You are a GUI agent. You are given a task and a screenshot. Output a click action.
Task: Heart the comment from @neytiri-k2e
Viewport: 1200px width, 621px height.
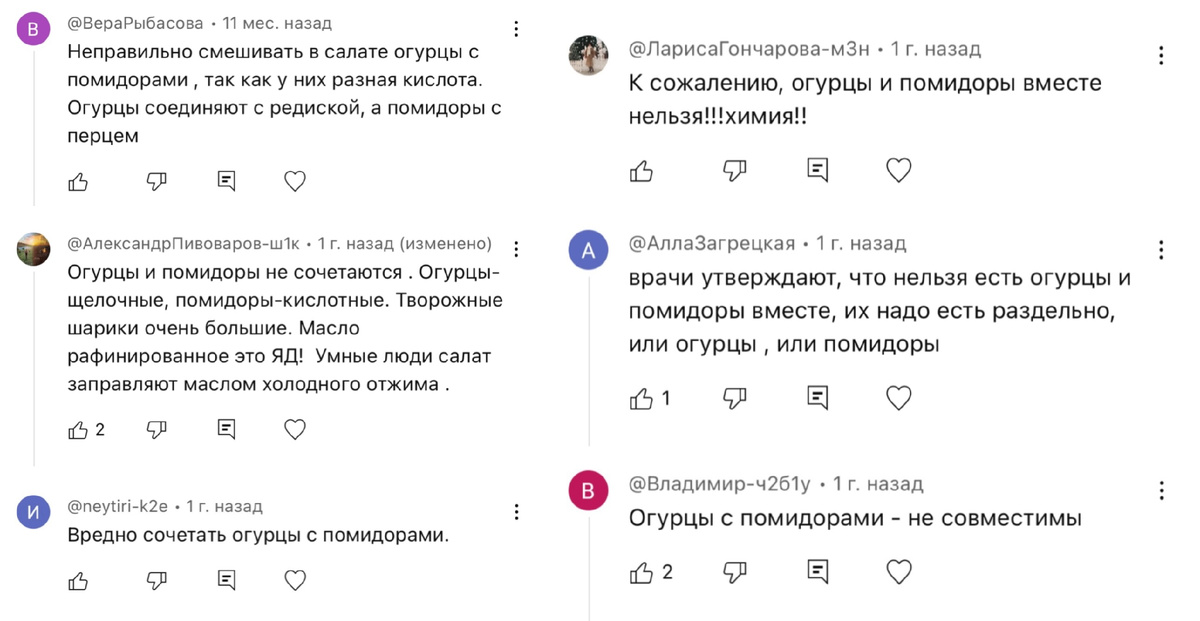point(295,580)
